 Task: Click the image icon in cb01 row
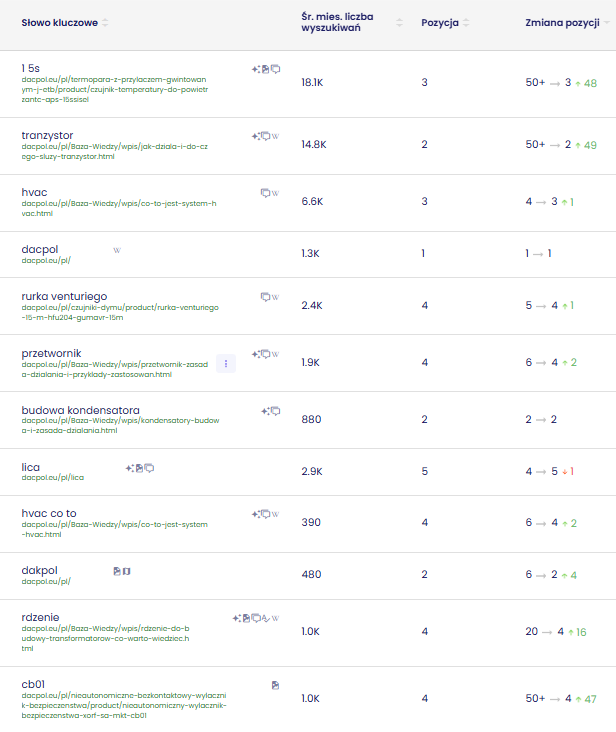275,685
